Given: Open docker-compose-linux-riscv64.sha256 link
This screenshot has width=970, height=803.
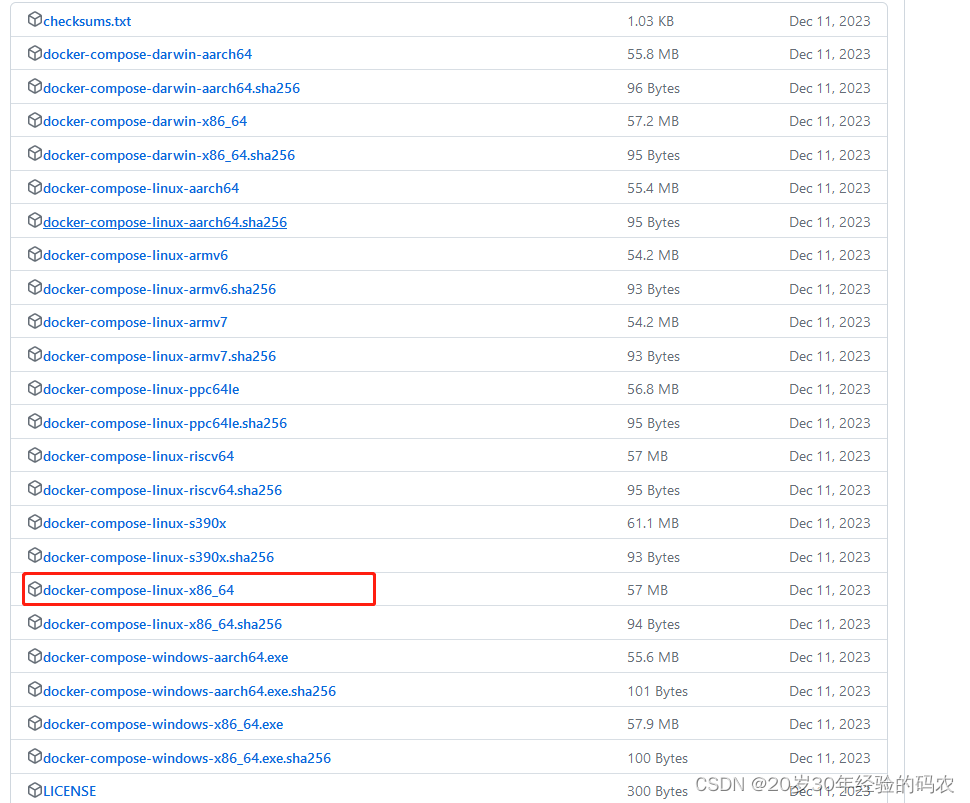Looking at the screenshot, I should click(163, 491).
